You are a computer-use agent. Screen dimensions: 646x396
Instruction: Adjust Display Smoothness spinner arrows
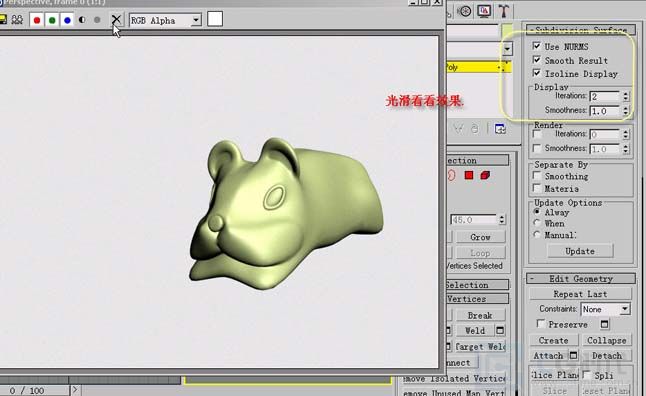click(x=626, y=111)
